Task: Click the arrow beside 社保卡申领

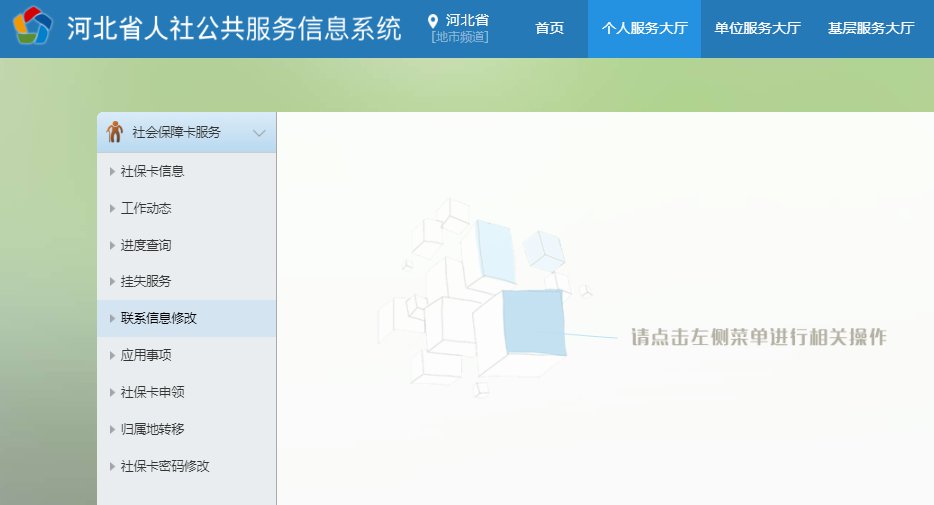Action: (x=112, y=392)
